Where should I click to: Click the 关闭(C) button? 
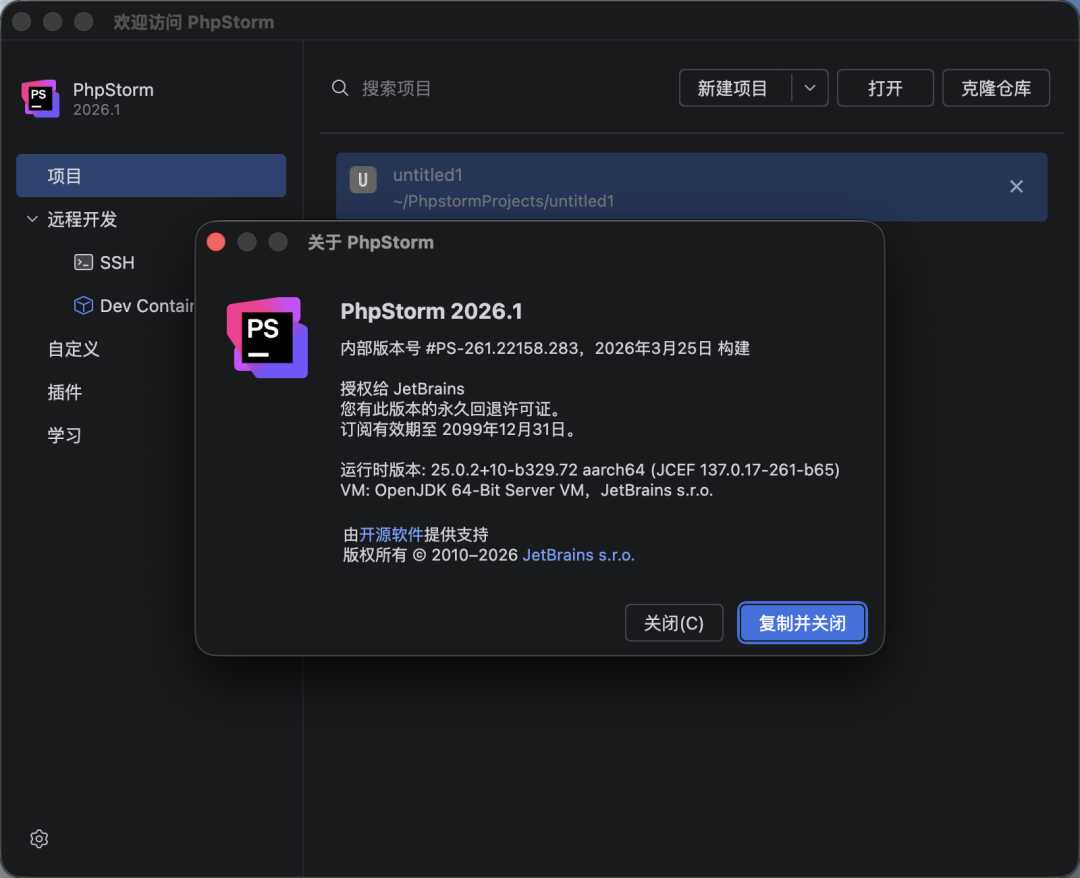674,623
